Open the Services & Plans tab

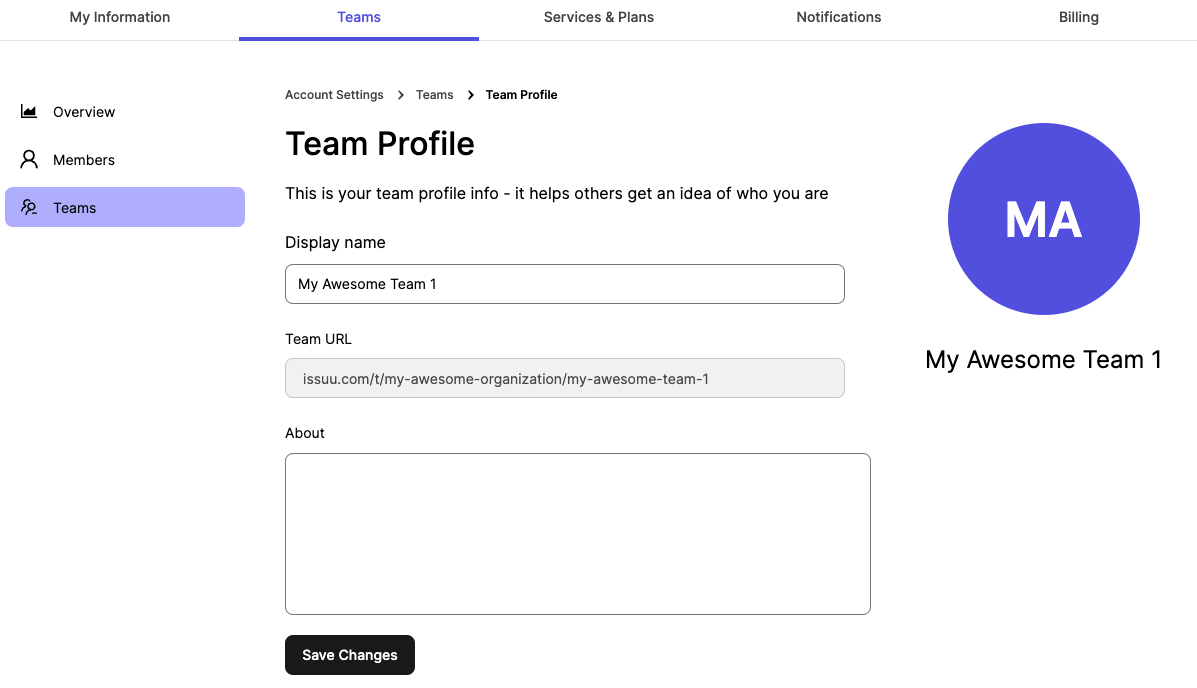pos(598,17)
